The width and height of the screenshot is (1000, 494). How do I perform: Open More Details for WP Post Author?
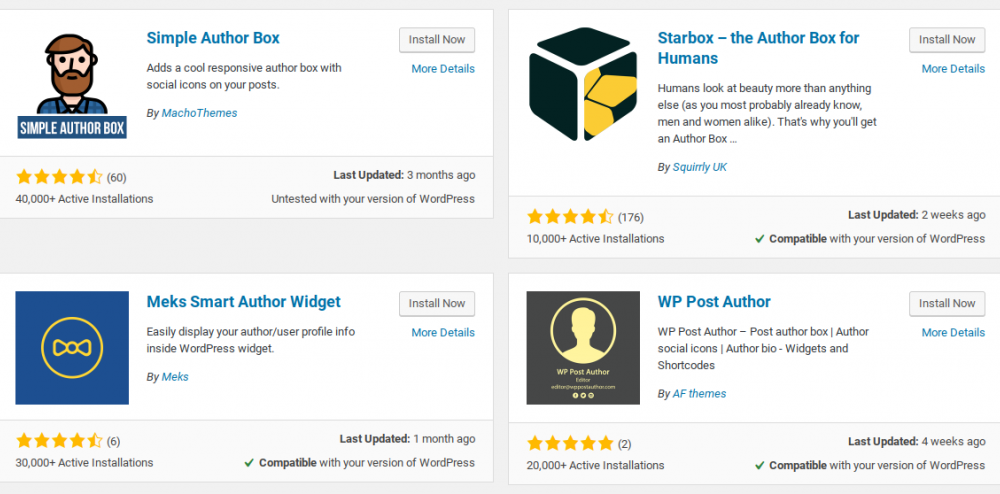(x=953, y=332)
